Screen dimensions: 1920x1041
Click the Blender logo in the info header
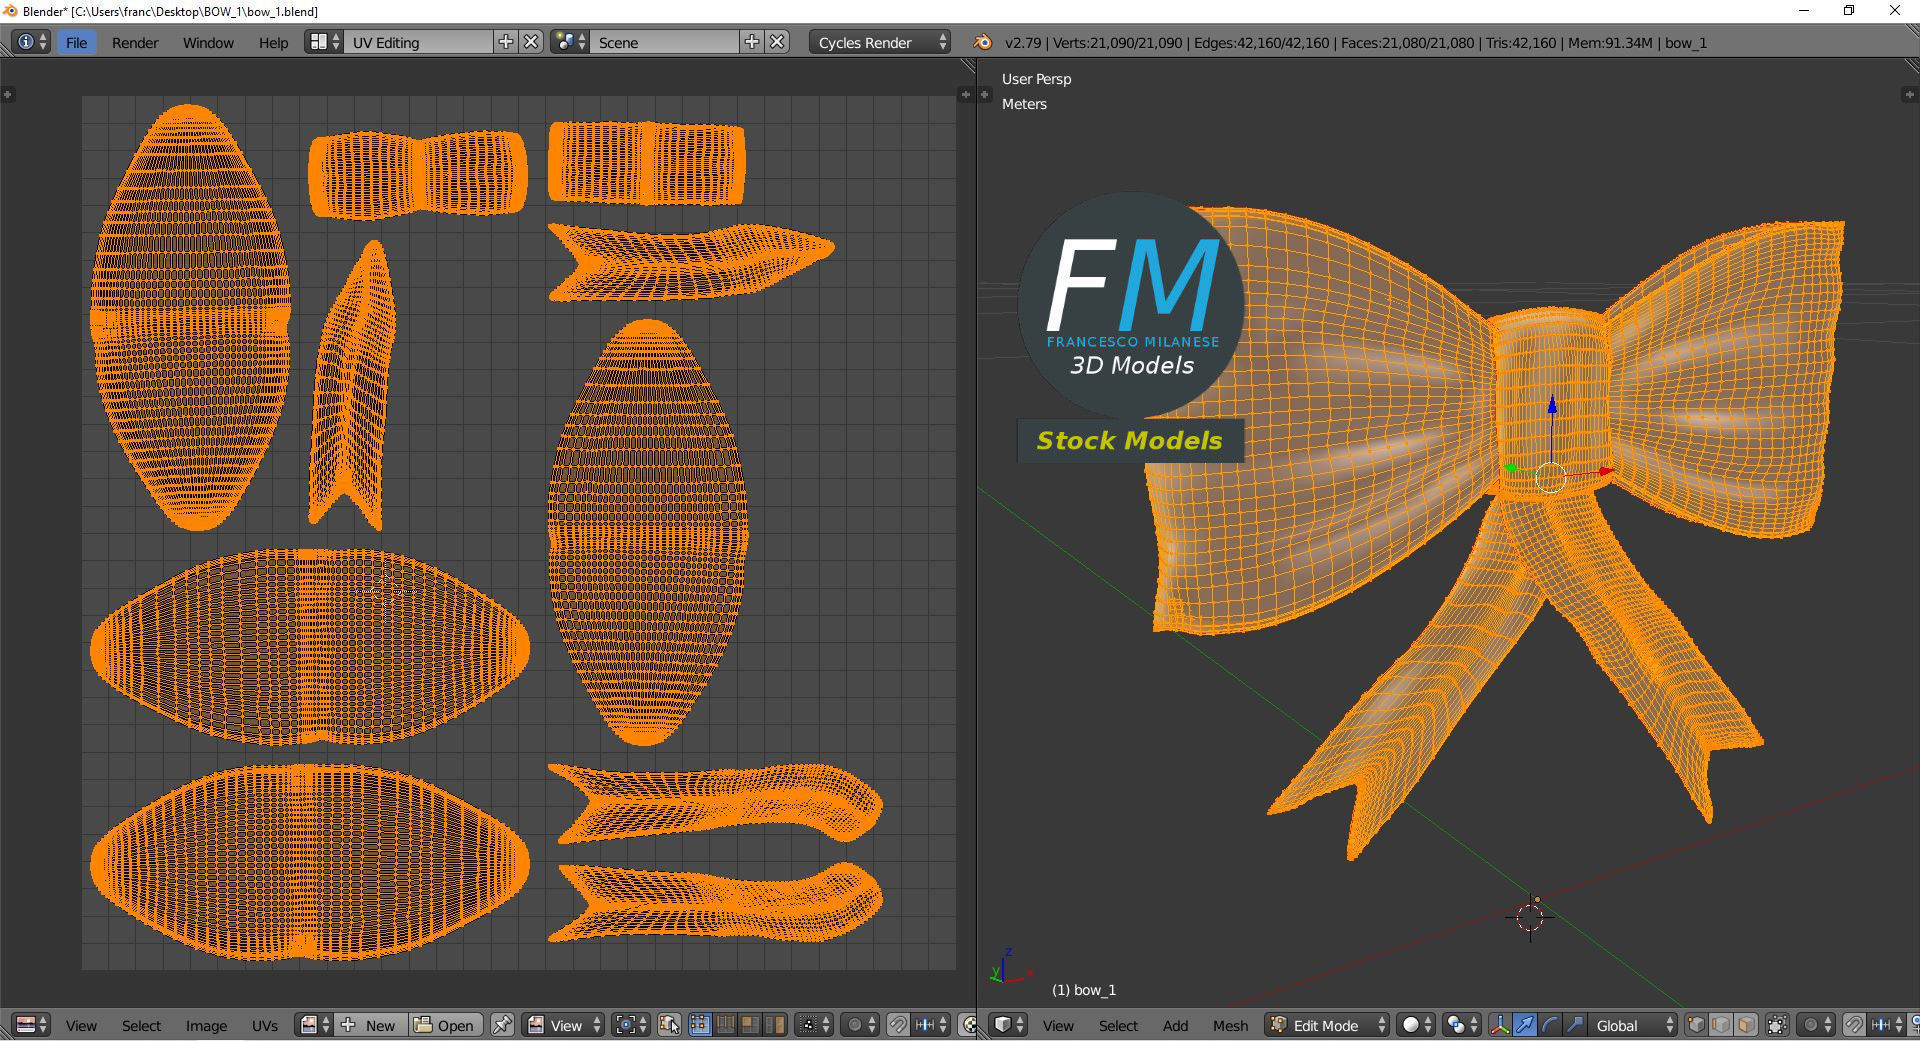click(982, 42)
